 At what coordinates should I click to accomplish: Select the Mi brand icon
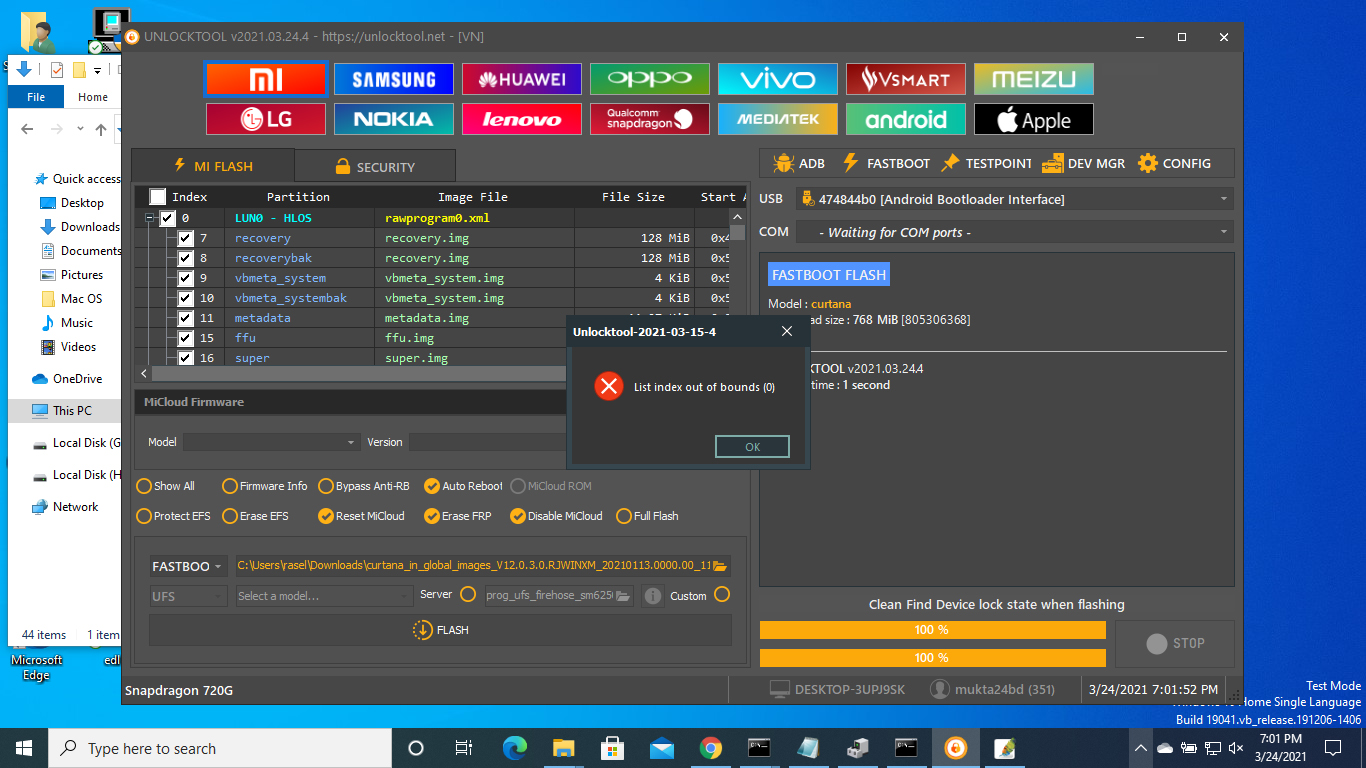tap(266, 79)
